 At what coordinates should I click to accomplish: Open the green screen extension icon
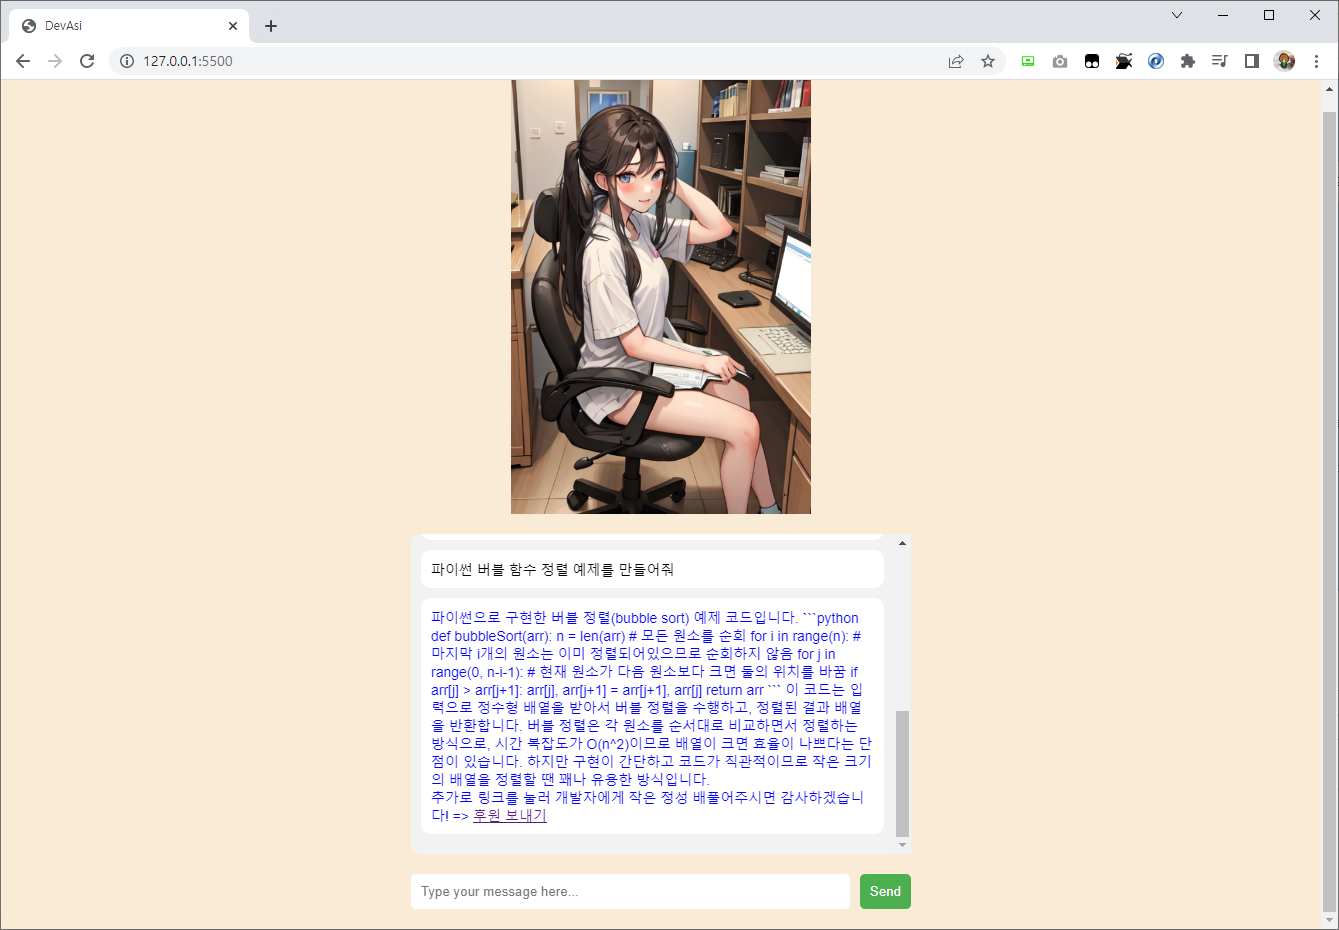pos(1028,61)
